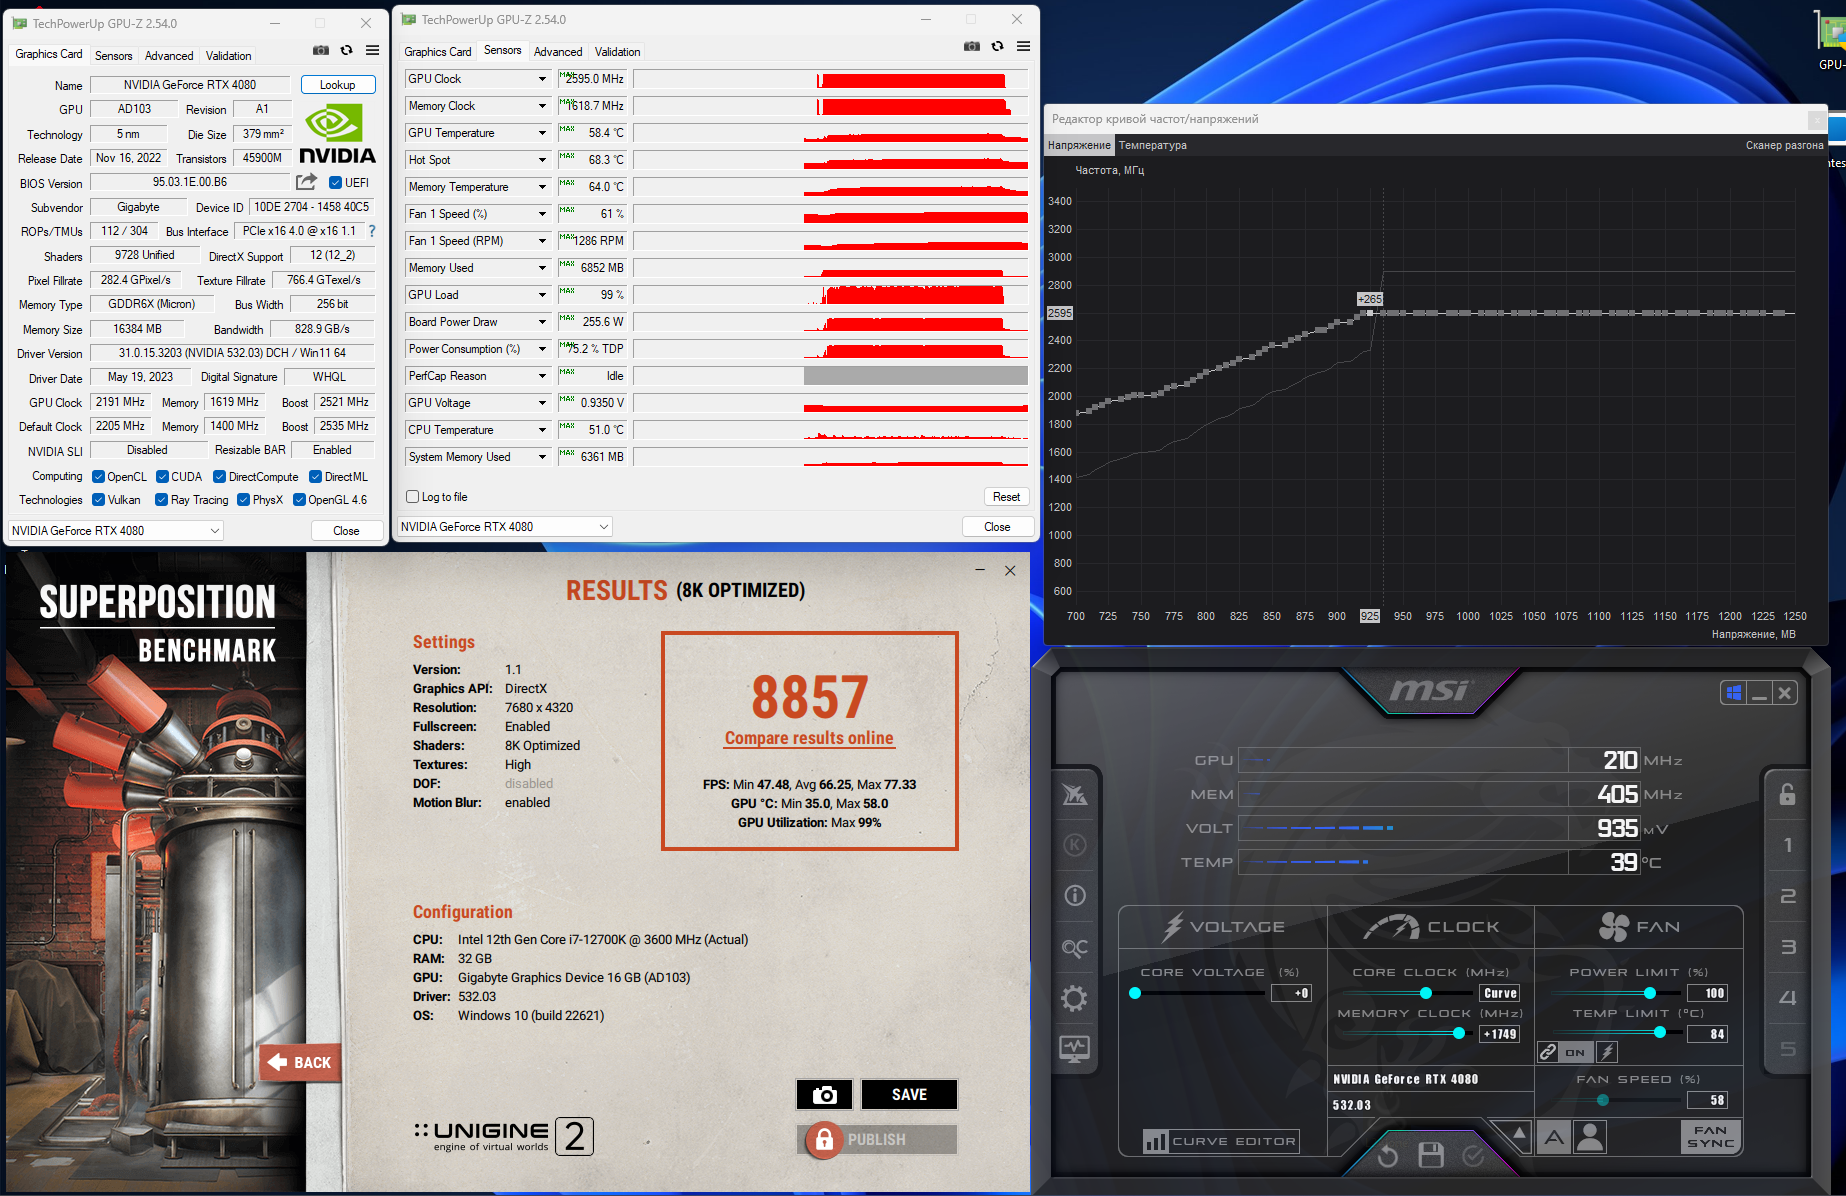Take a screenshot in GPU-Z Graphics Card window
Image resolution: width=1846 pixels, height=1196 pixels.
[x=321, y=50]
